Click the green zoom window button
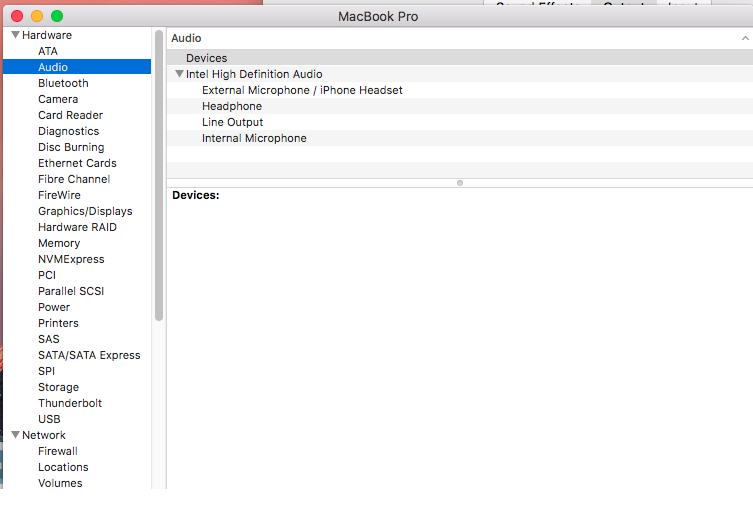753x527 pixels. (x=57, y=16)
